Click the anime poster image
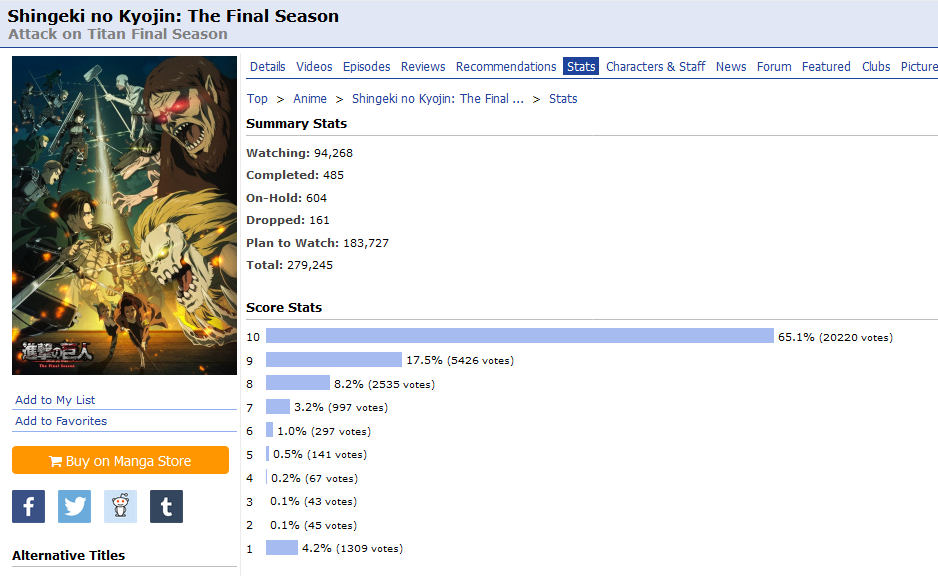 click(x=124, y=215)
